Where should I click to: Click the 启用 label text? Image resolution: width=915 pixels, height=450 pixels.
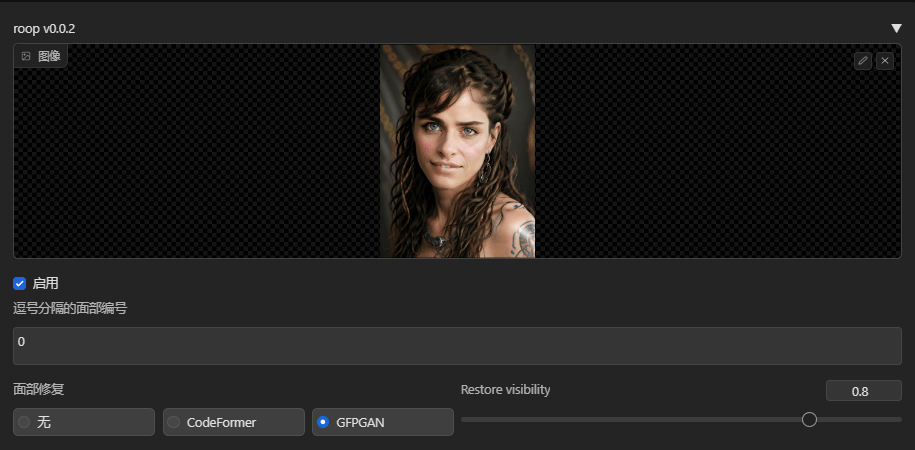click(46, 284)
